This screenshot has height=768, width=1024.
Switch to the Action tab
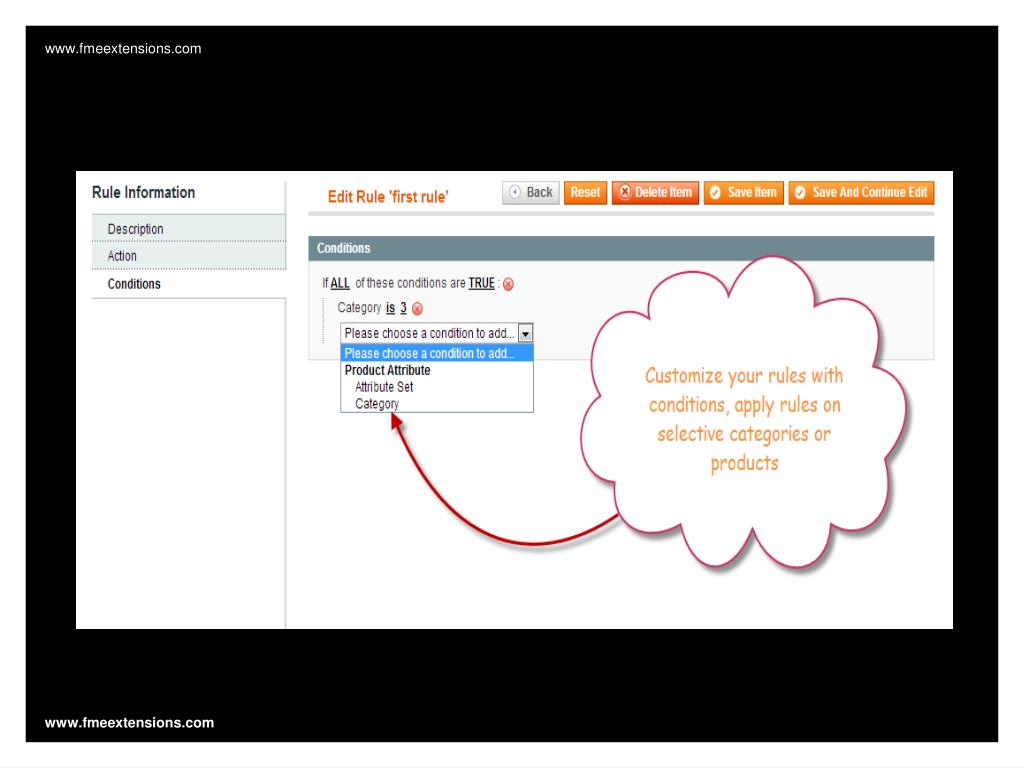coord(189,256)
